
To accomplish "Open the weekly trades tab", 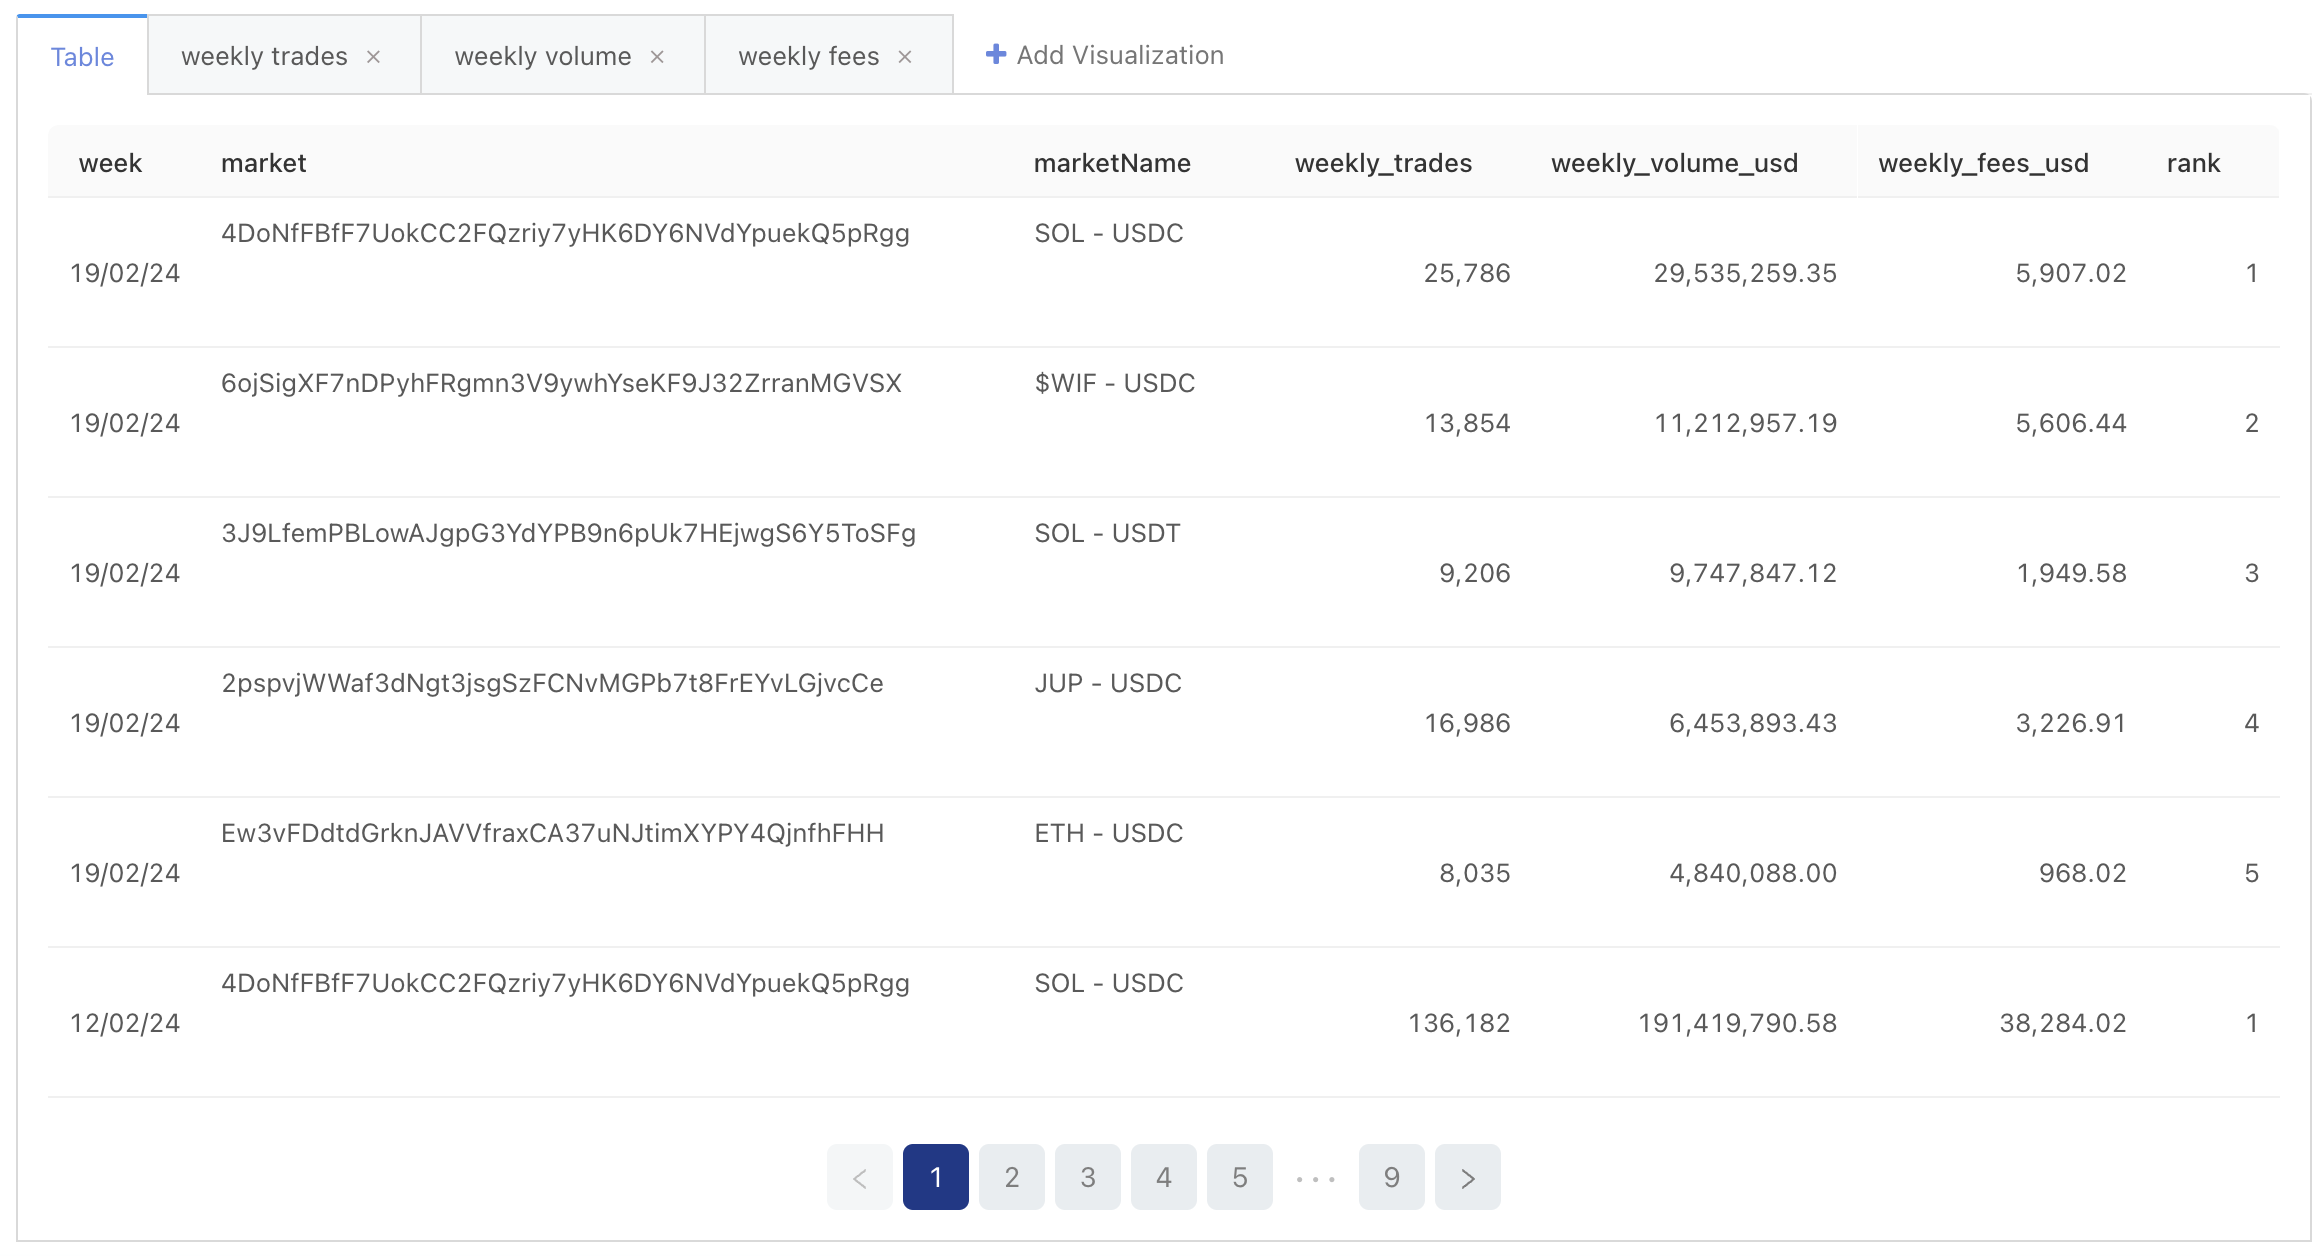I will tap(264, 57).
